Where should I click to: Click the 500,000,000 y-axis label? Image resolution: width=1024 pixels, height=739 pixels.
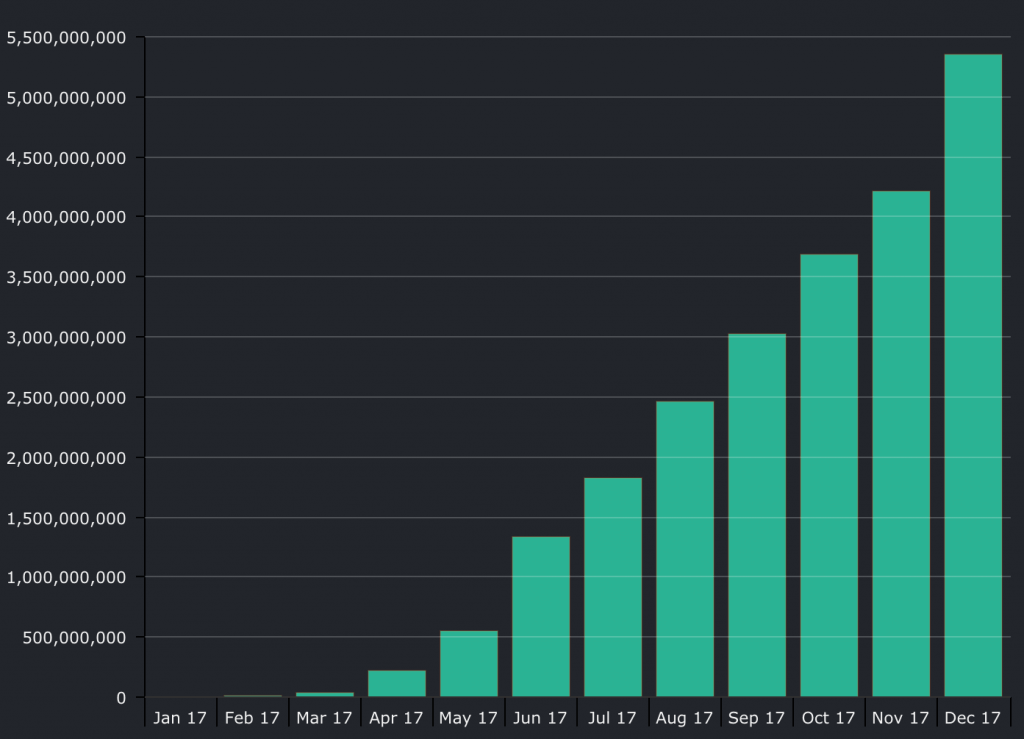[x=72, y=637]
